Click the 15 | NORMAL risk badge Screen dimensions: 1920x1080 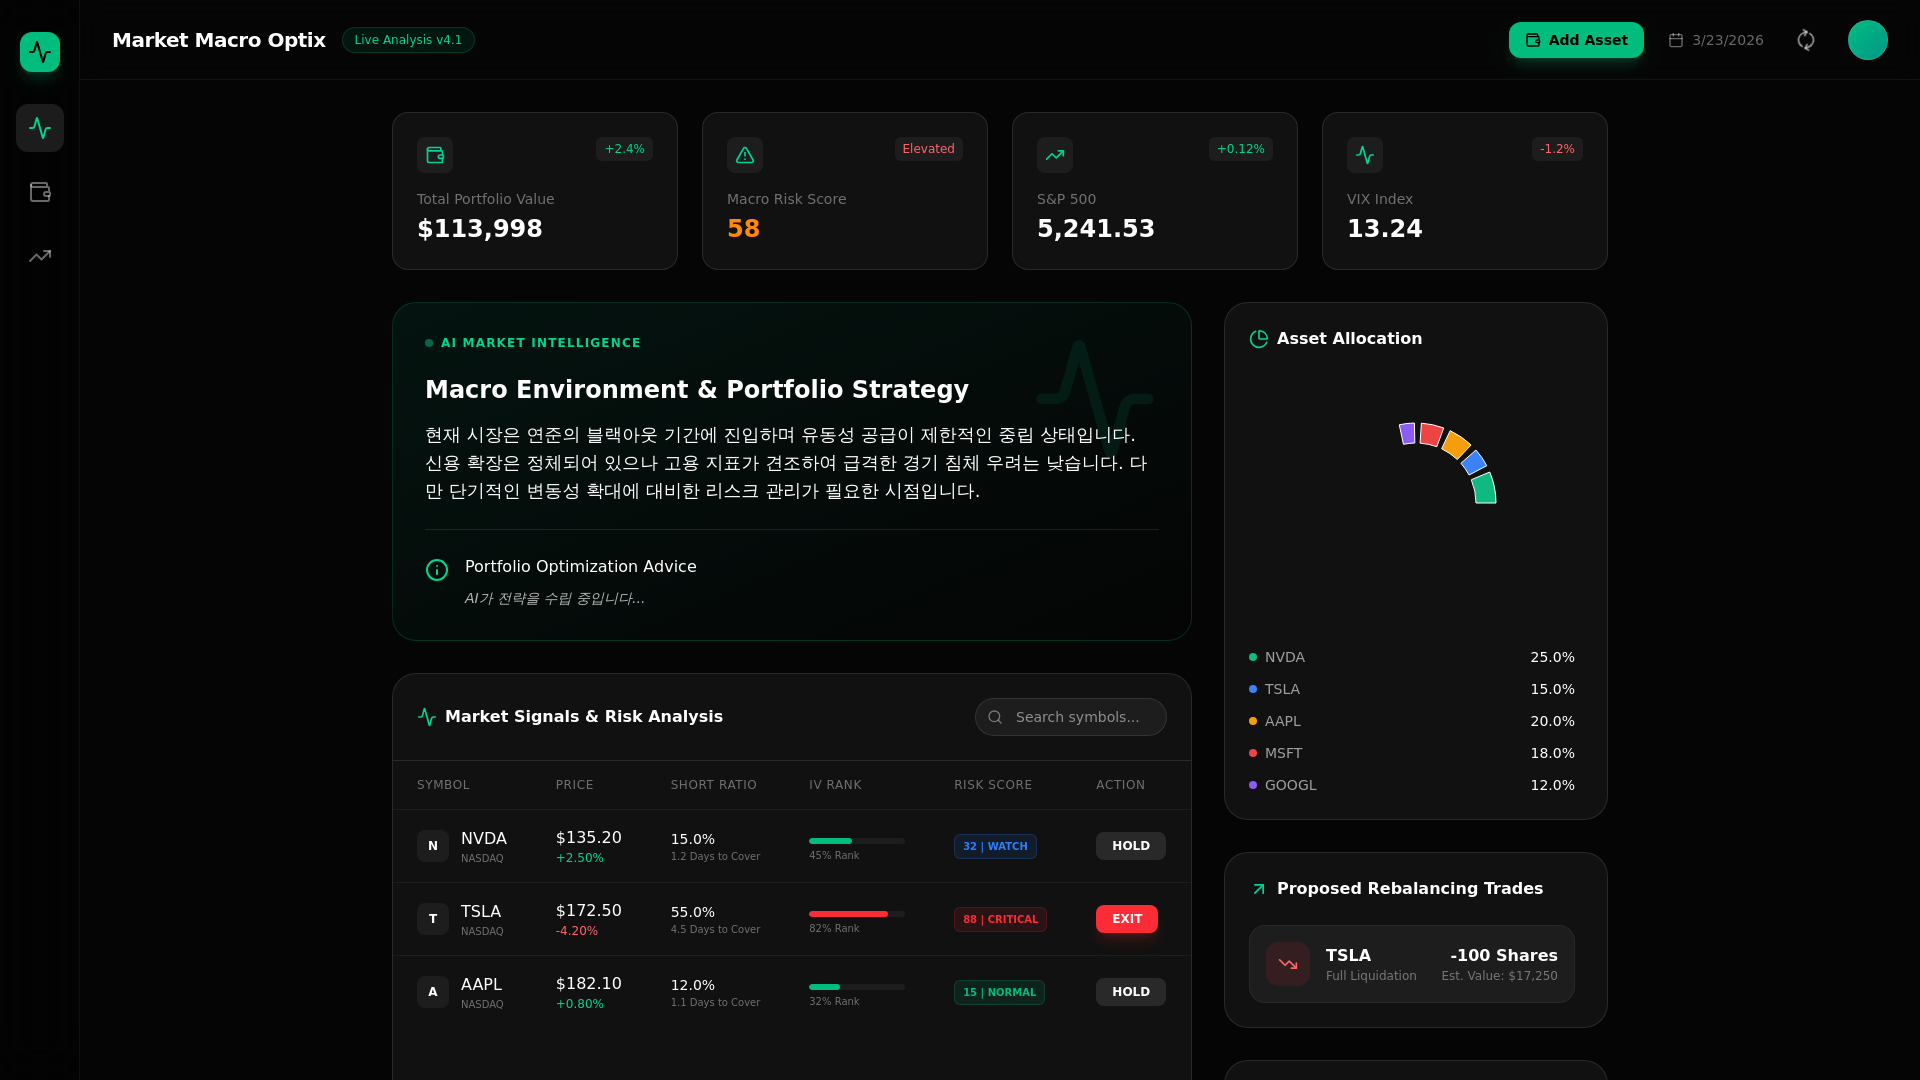999,992
